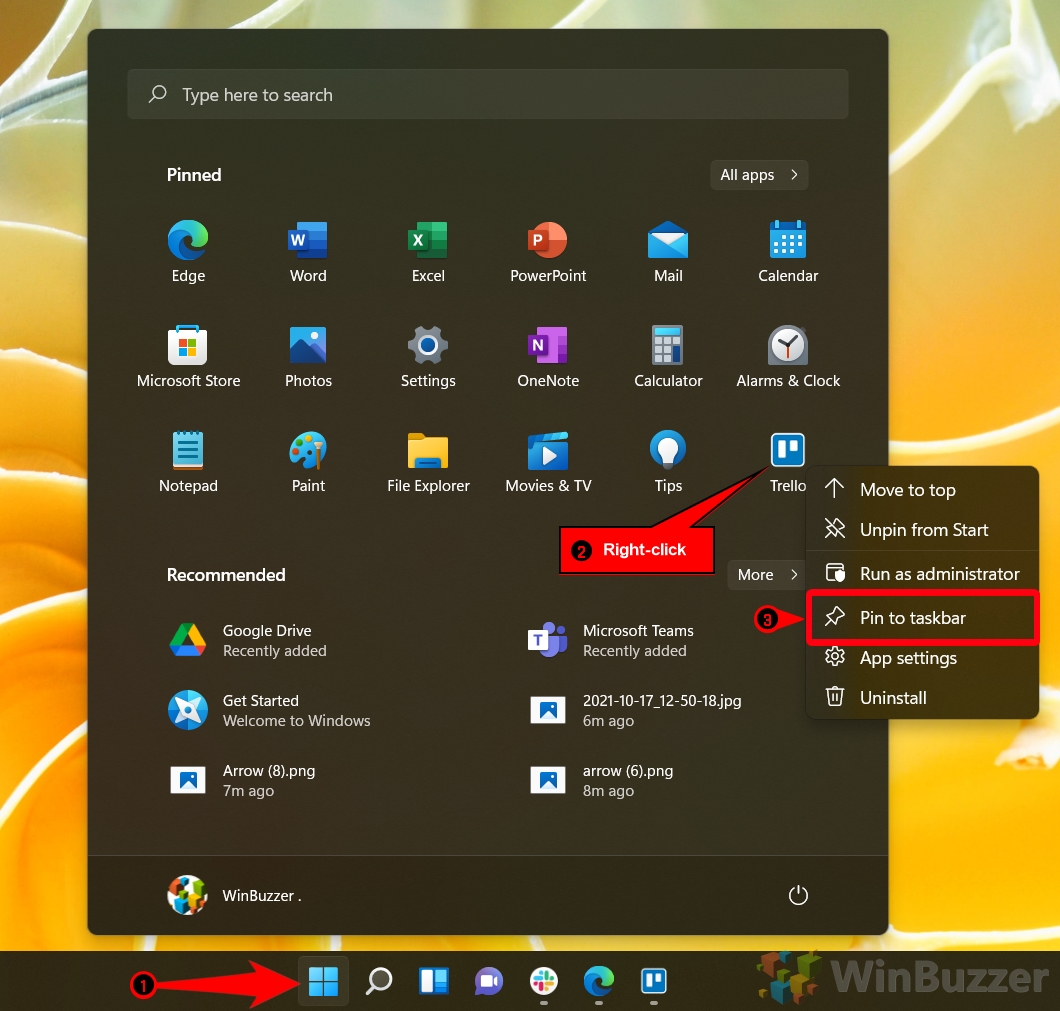Screen dimensions: 1060x1011
Task: Expand the All apps list
Action: click(759, 175)
